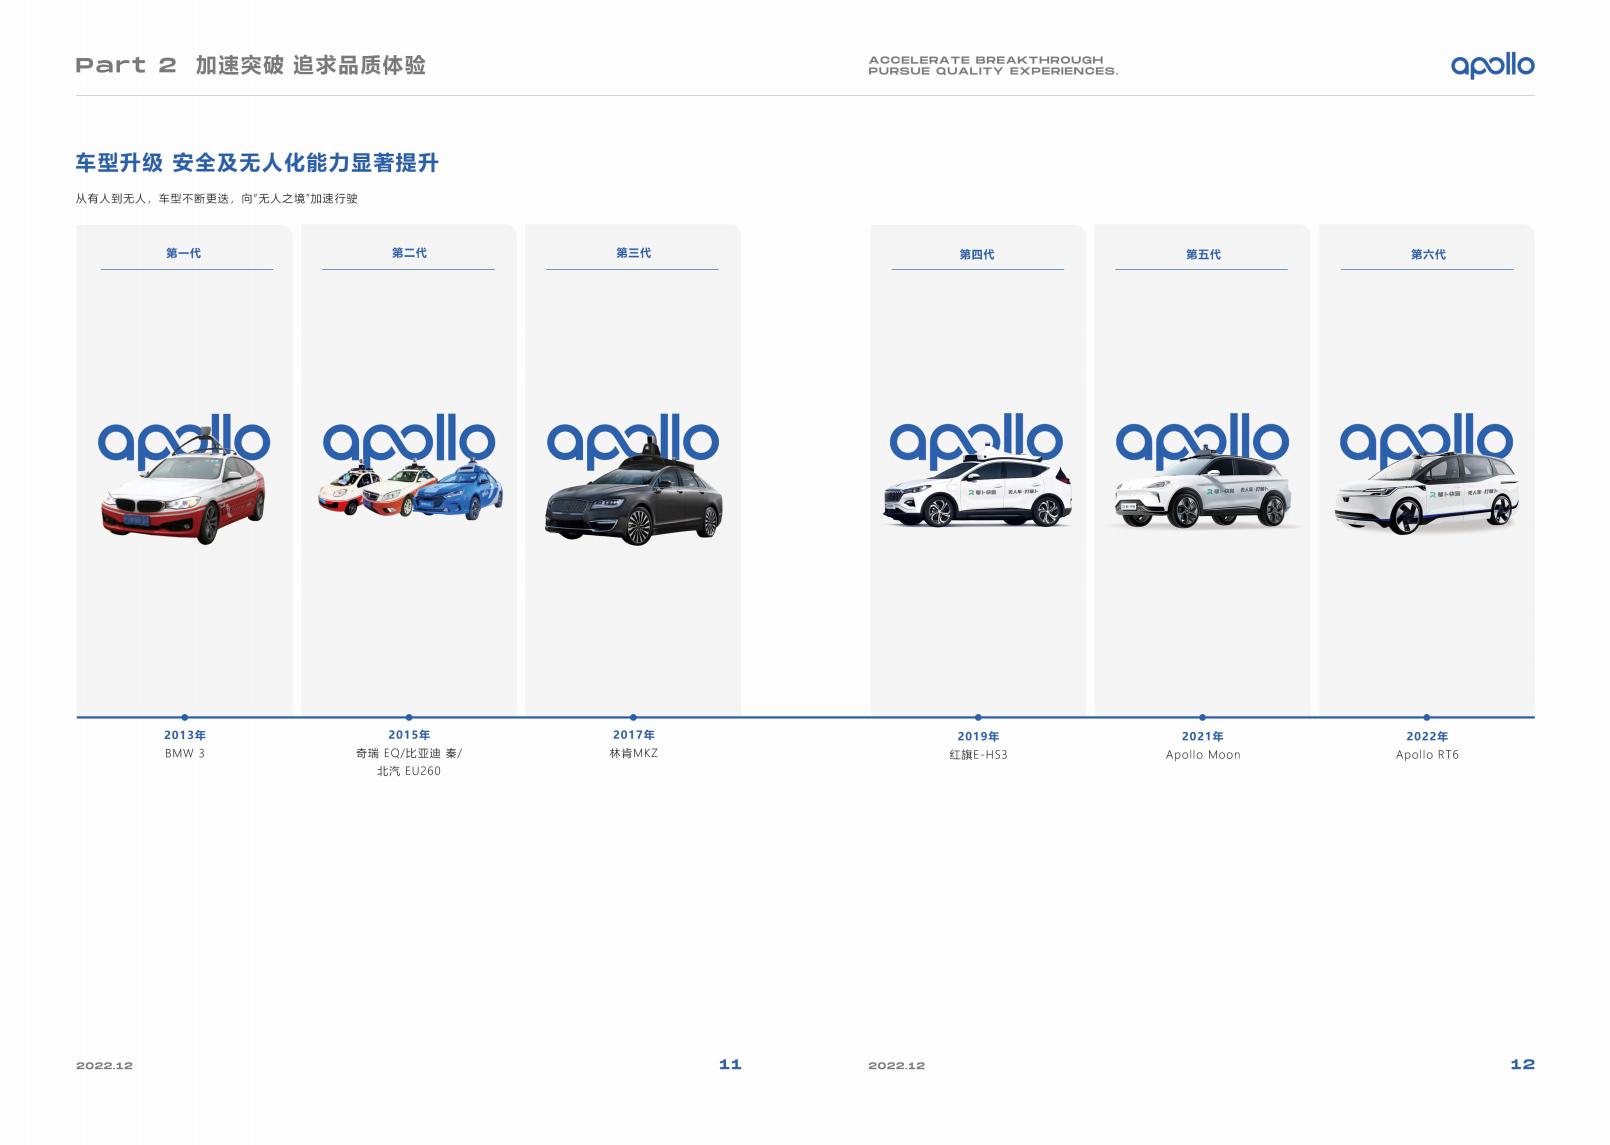
Task: Click the 2013年 timeline dot
Action: click(x=185, y=717)
